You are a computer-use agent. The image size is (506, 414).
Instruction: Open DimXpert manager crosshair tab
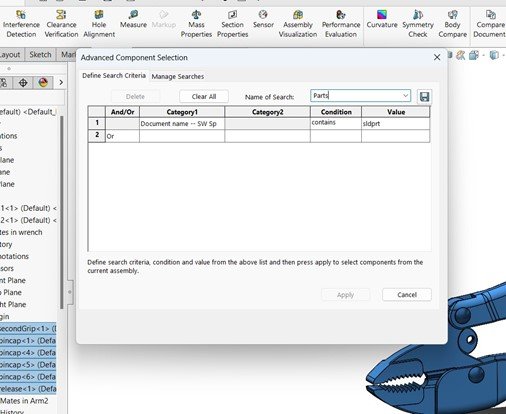click(x=23, y=82)
